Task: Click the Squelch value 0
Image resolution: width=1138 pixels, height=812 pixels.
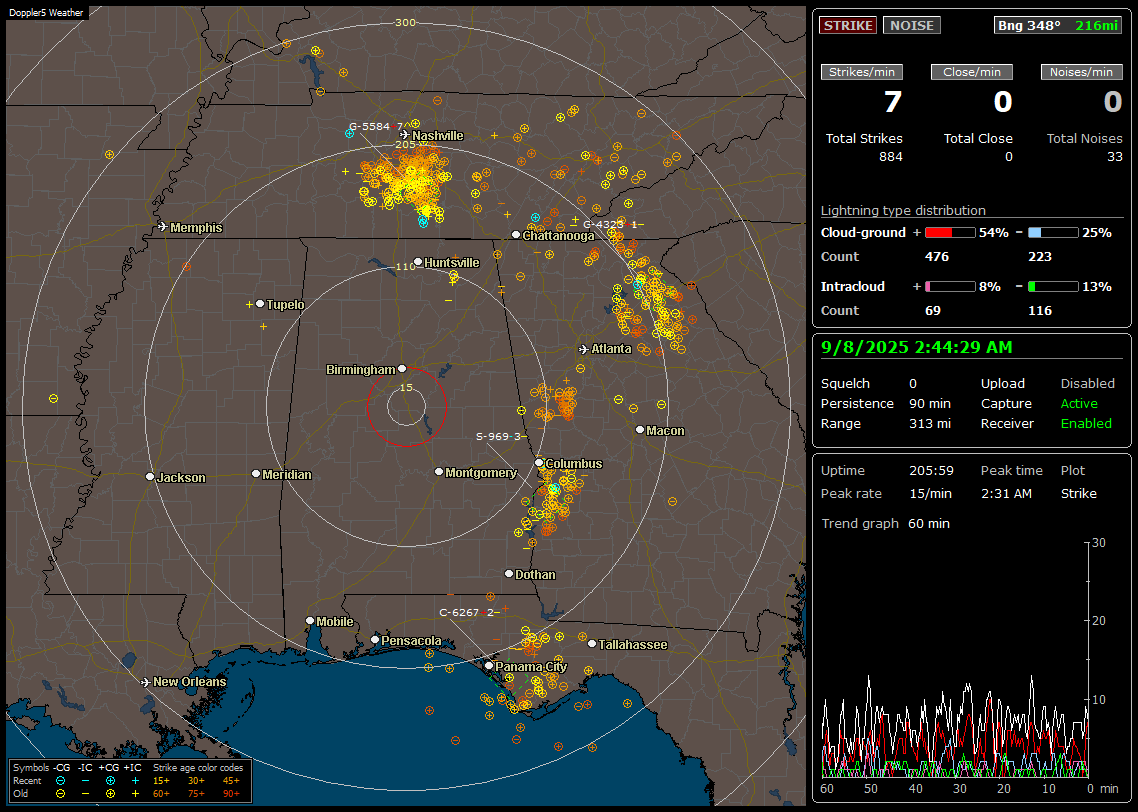Action: (x=913, y=383)
